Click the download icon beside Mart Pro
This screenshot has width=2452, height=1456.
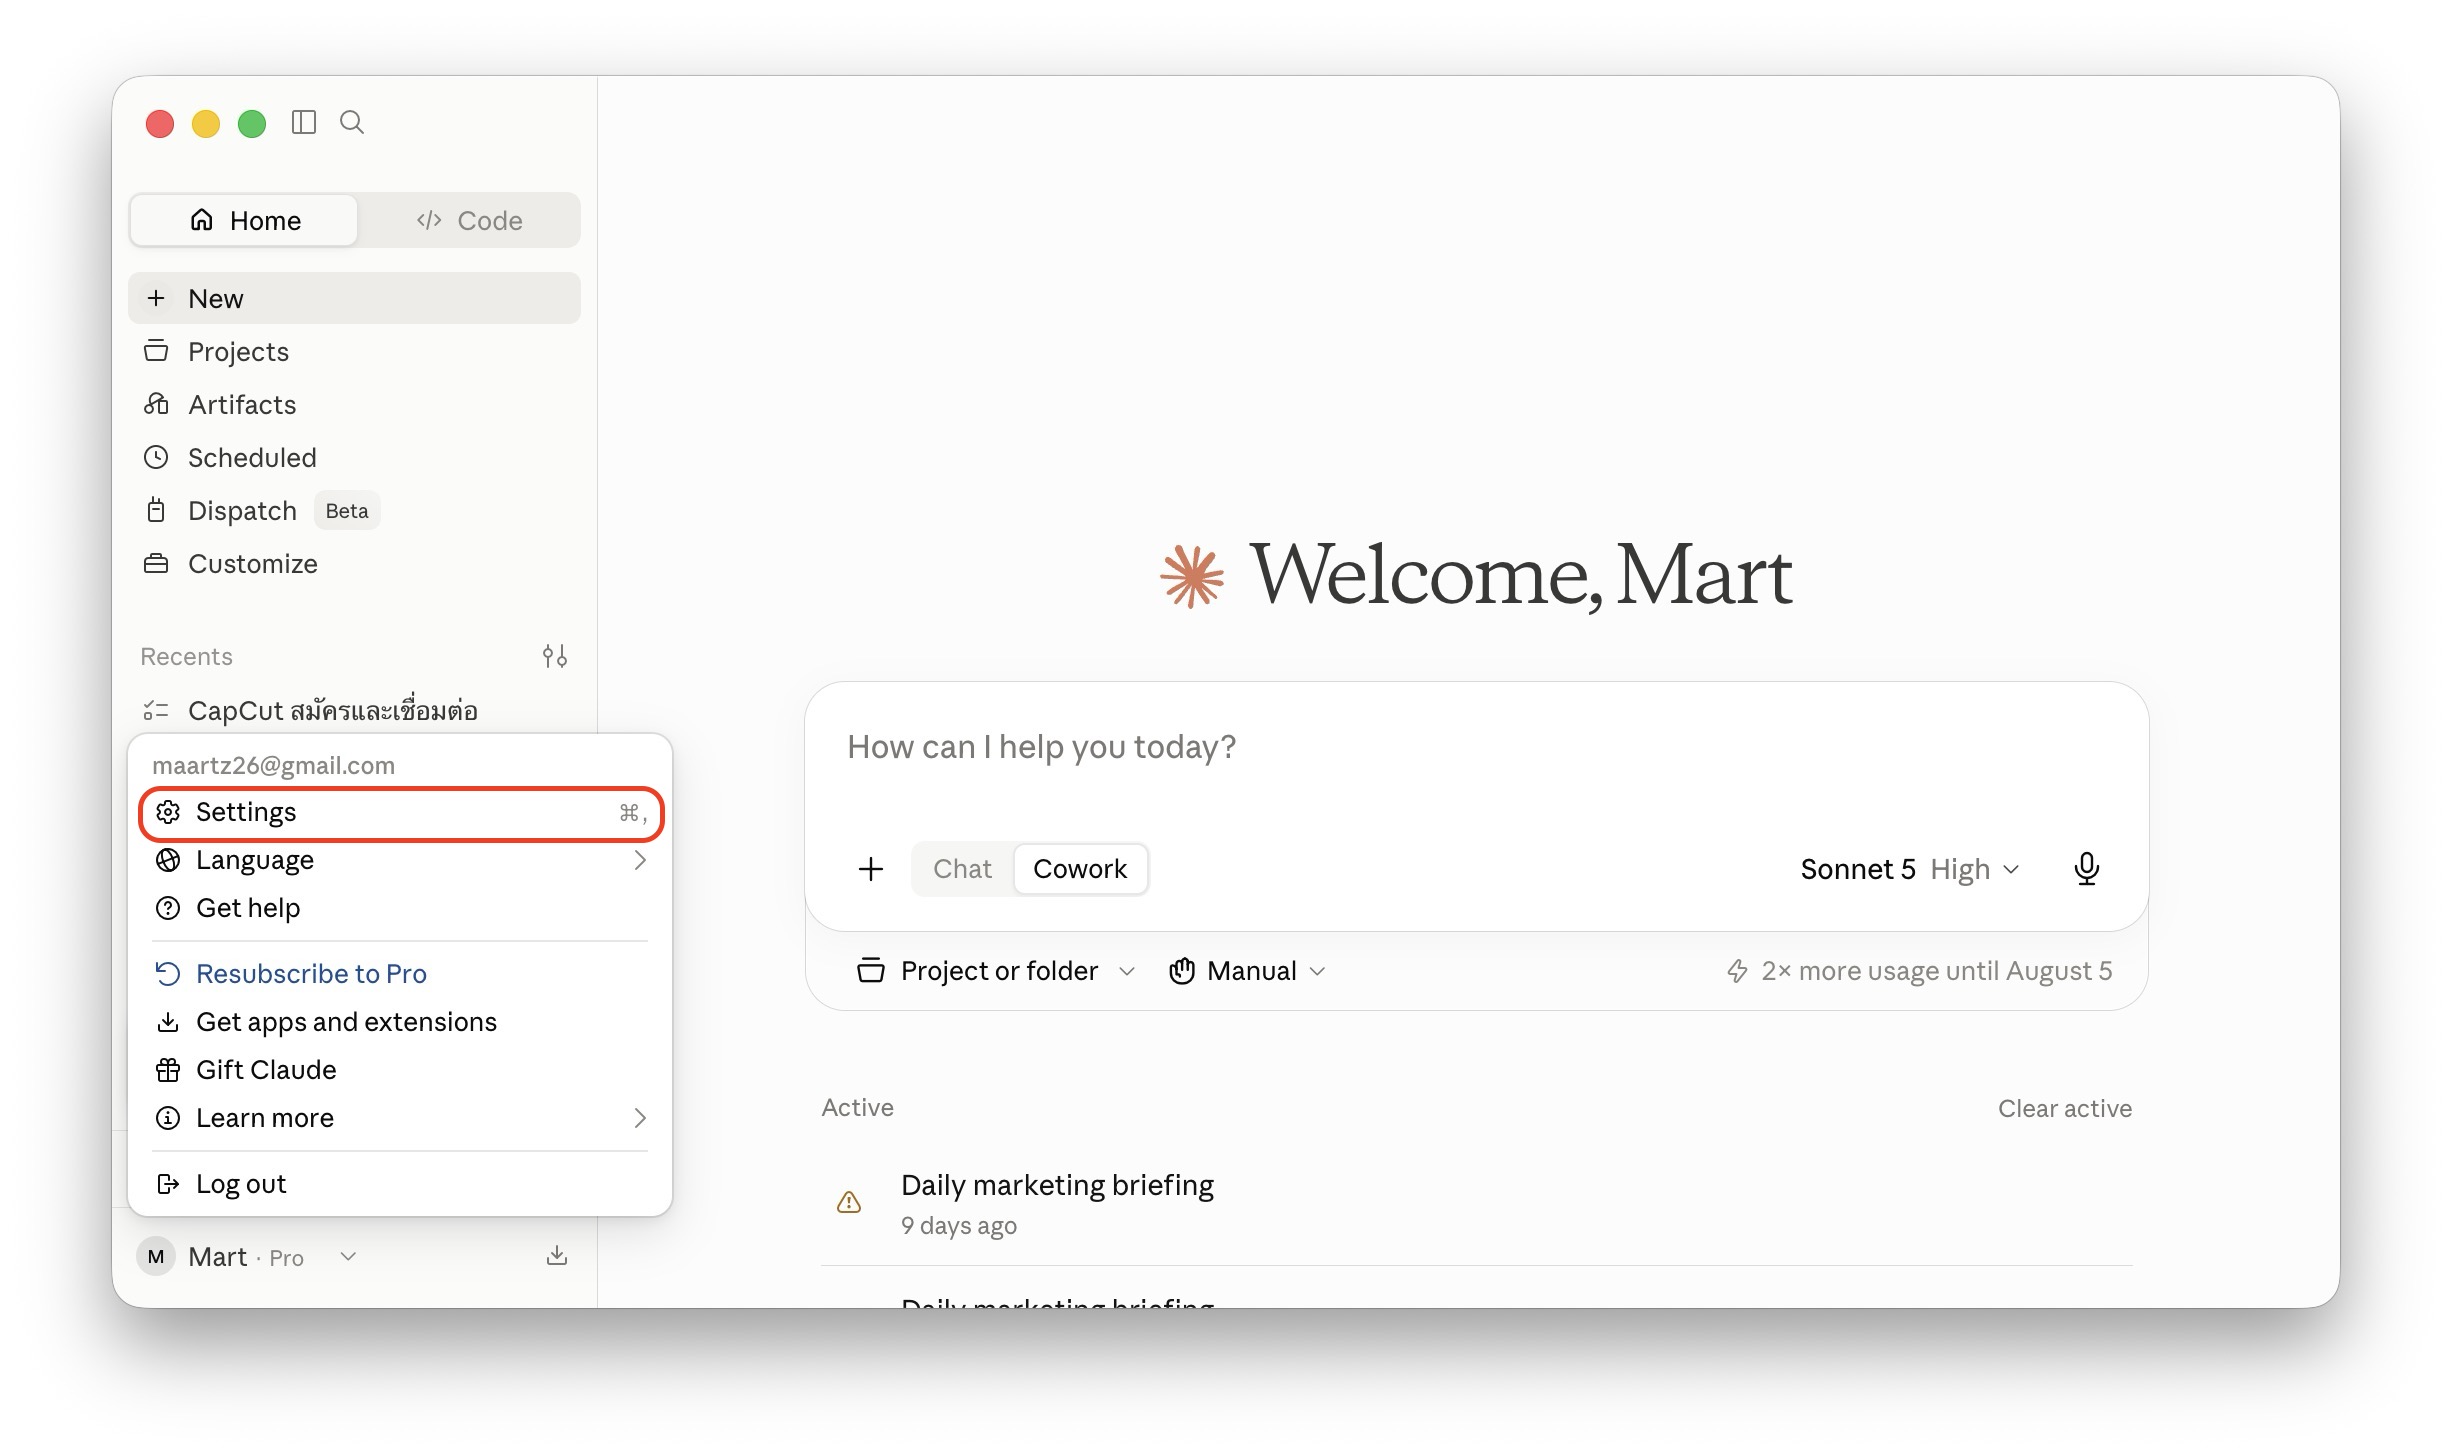coord(557,1256)
